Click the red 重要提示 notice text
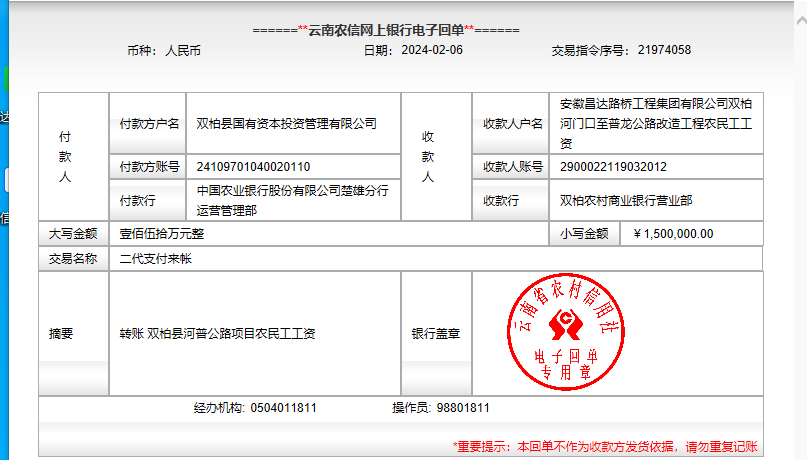807x460 pixels. (605, 447)
